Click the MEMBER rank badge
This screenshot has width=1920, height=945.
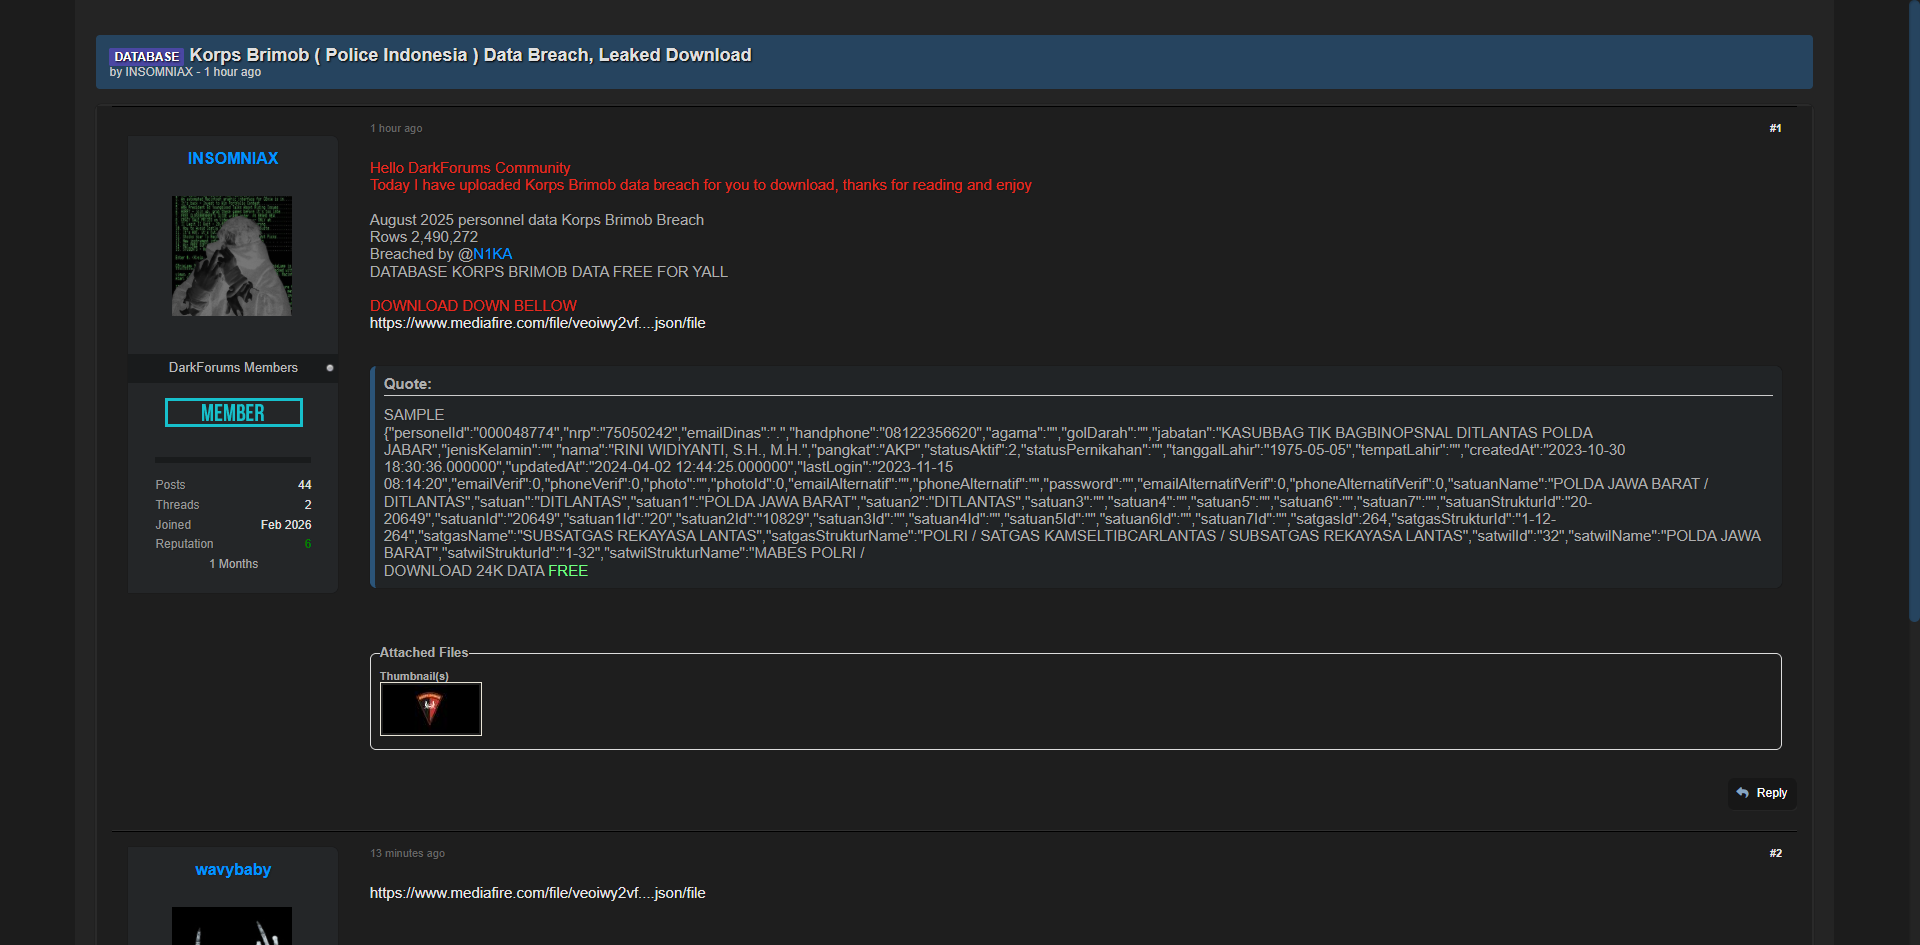233,413
